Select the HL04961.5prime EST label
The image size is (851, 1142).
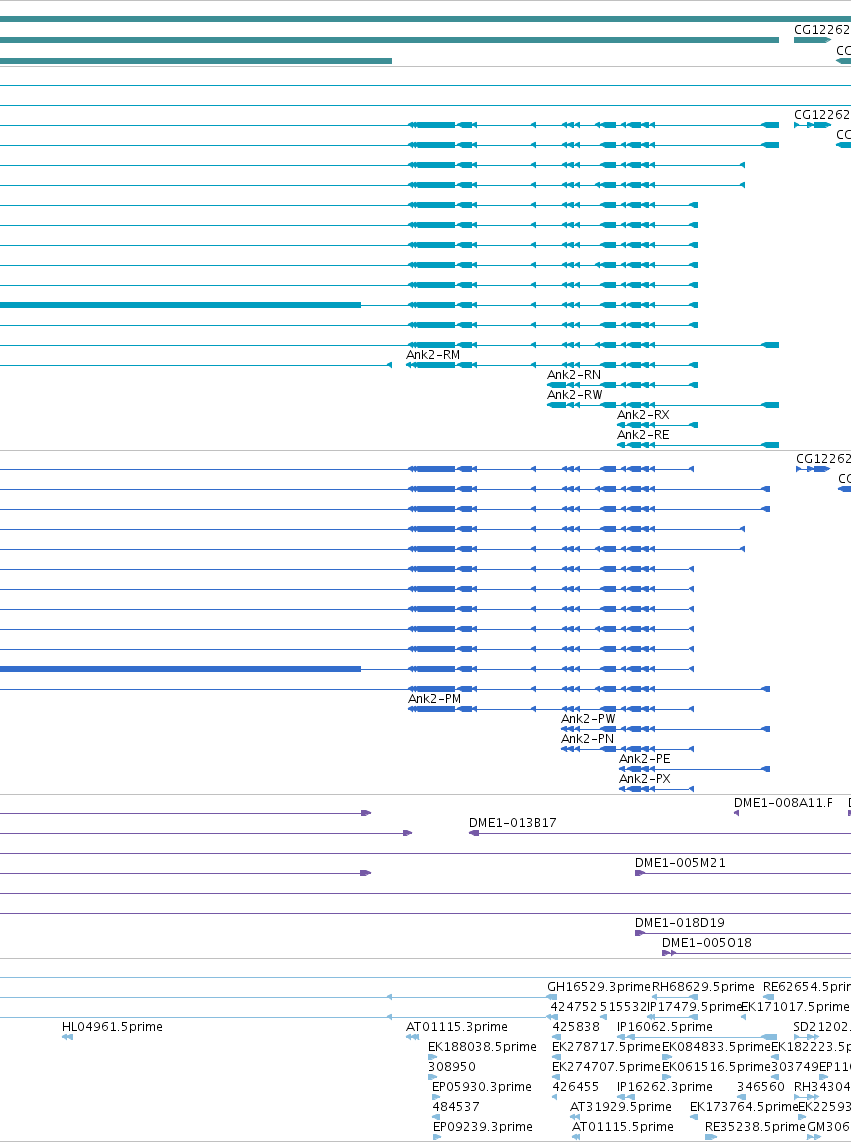112,1026
